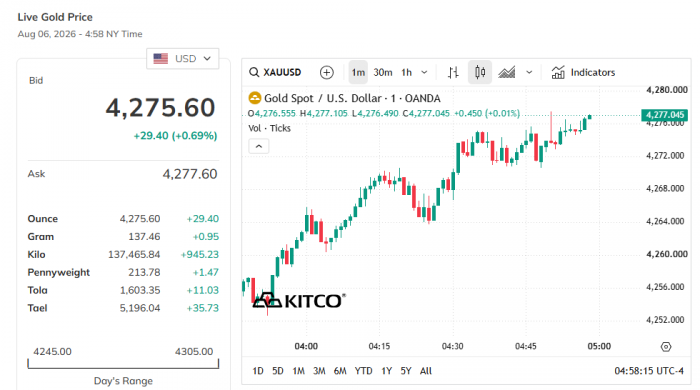700x390 pixels.
Task: Collapse the indicator legend chevron
Action: 258,146
